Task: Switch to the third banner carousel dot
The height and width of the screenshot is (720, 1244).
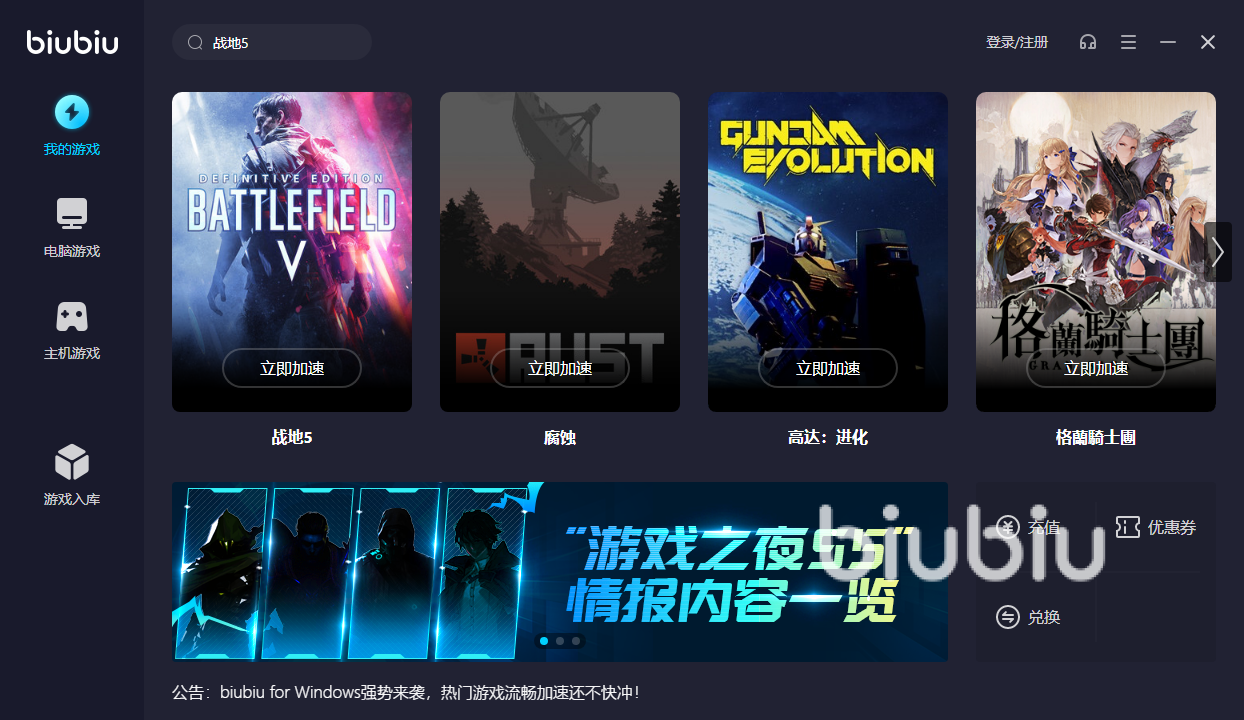Action: pos(576,641)
